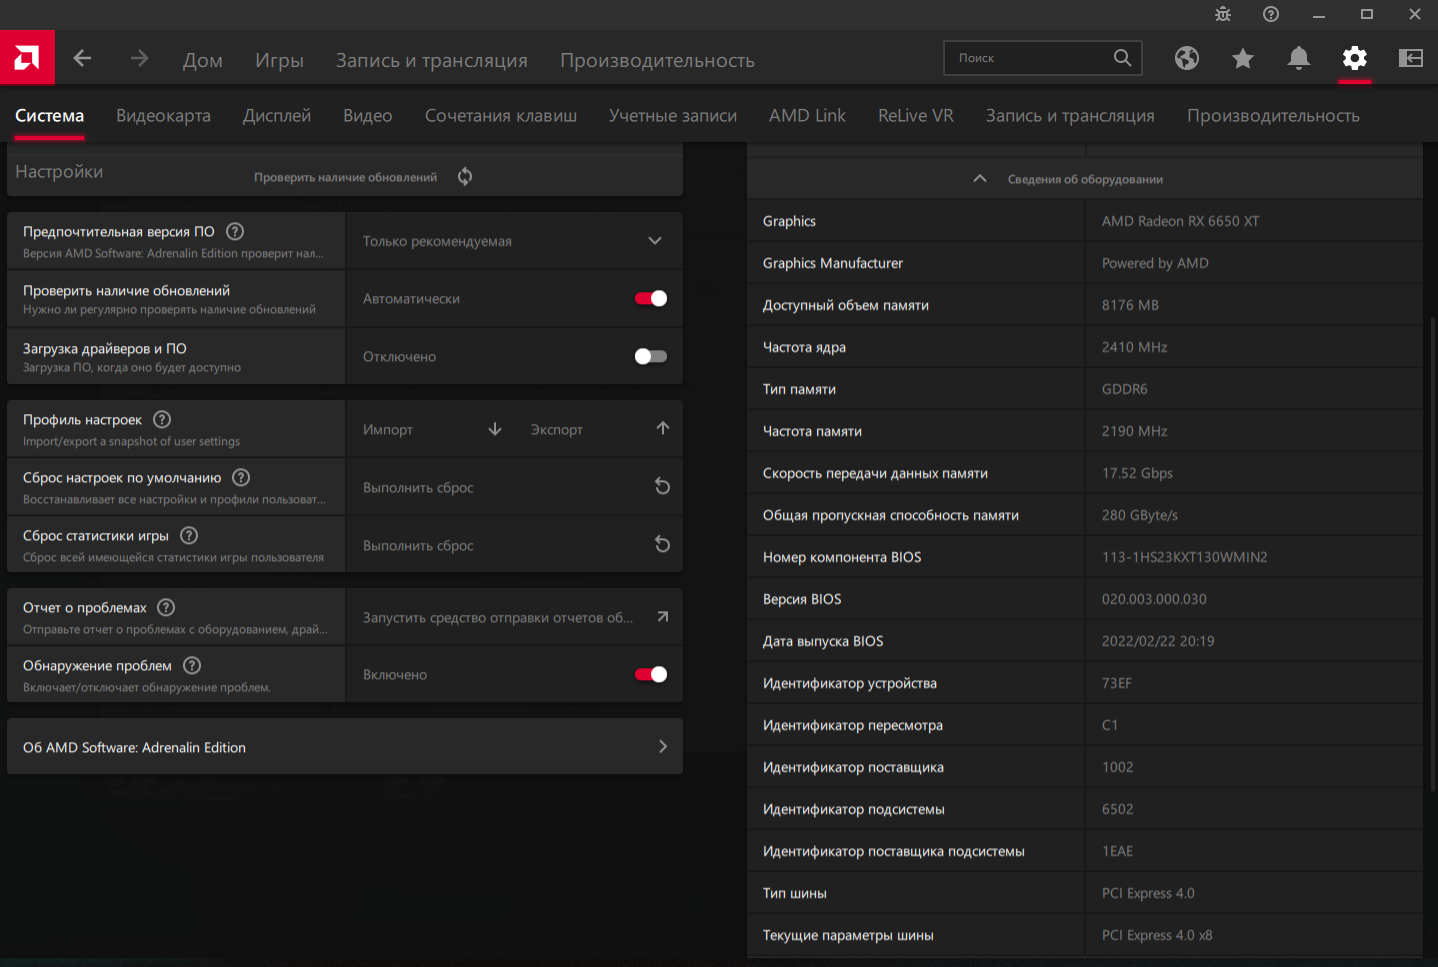Expand Об AMD Software: Adrenalin Edition

345,747
